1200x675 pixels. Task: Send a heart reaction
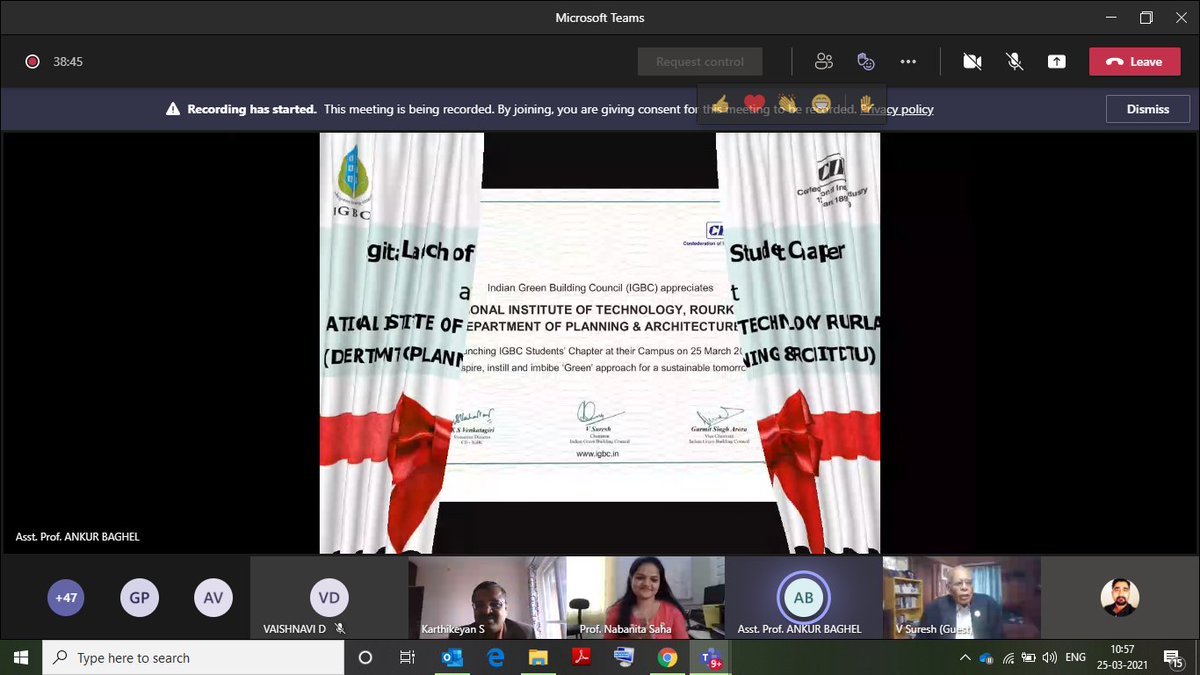pos(754,103)
